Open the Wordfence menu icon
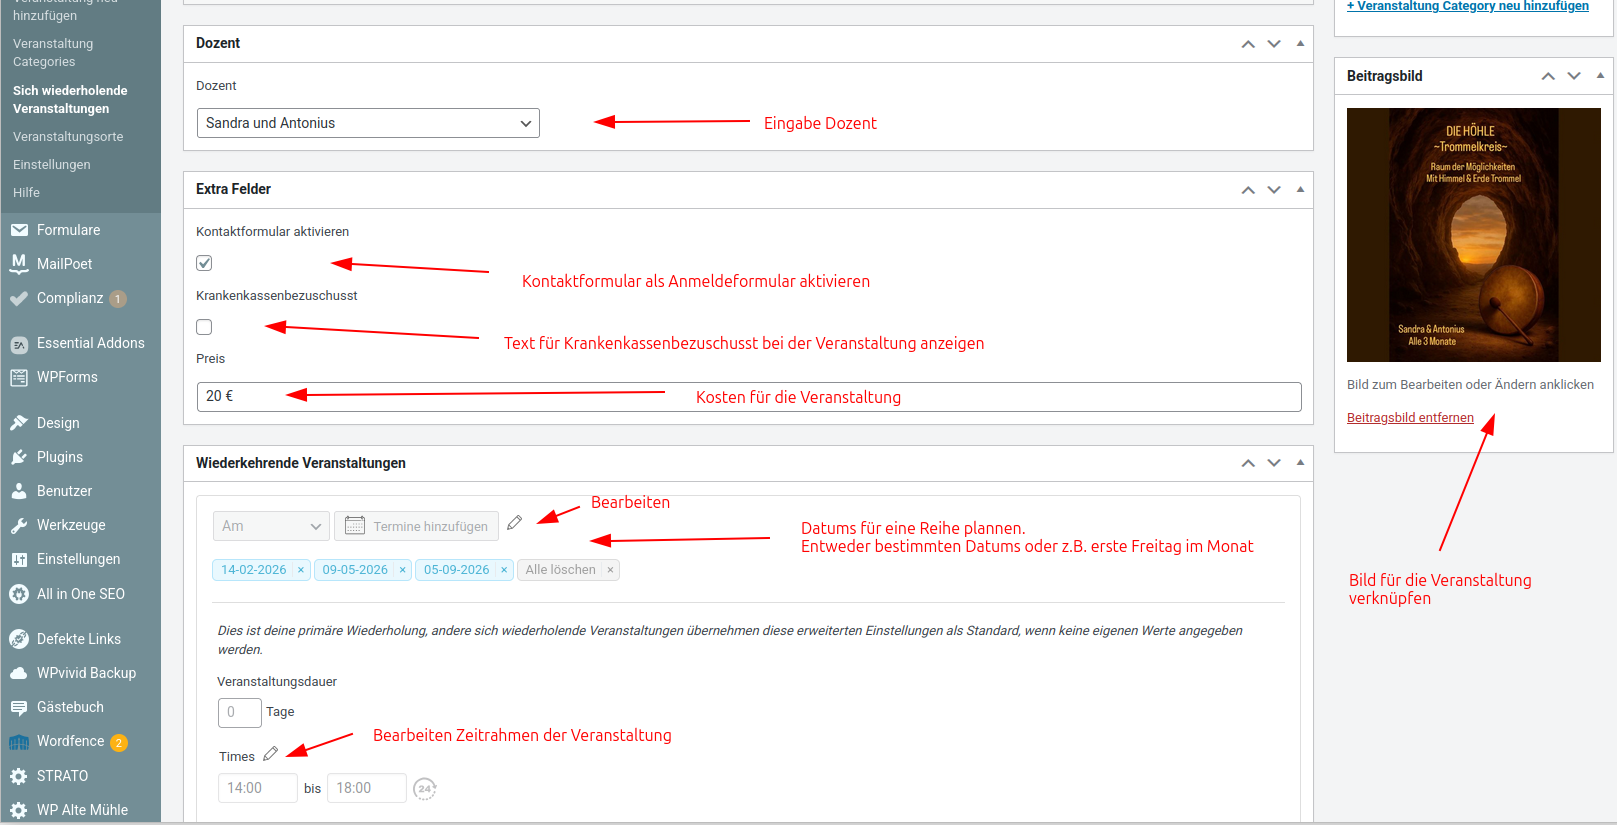Viewport: 1617px width, 825px height. (19, 742)
